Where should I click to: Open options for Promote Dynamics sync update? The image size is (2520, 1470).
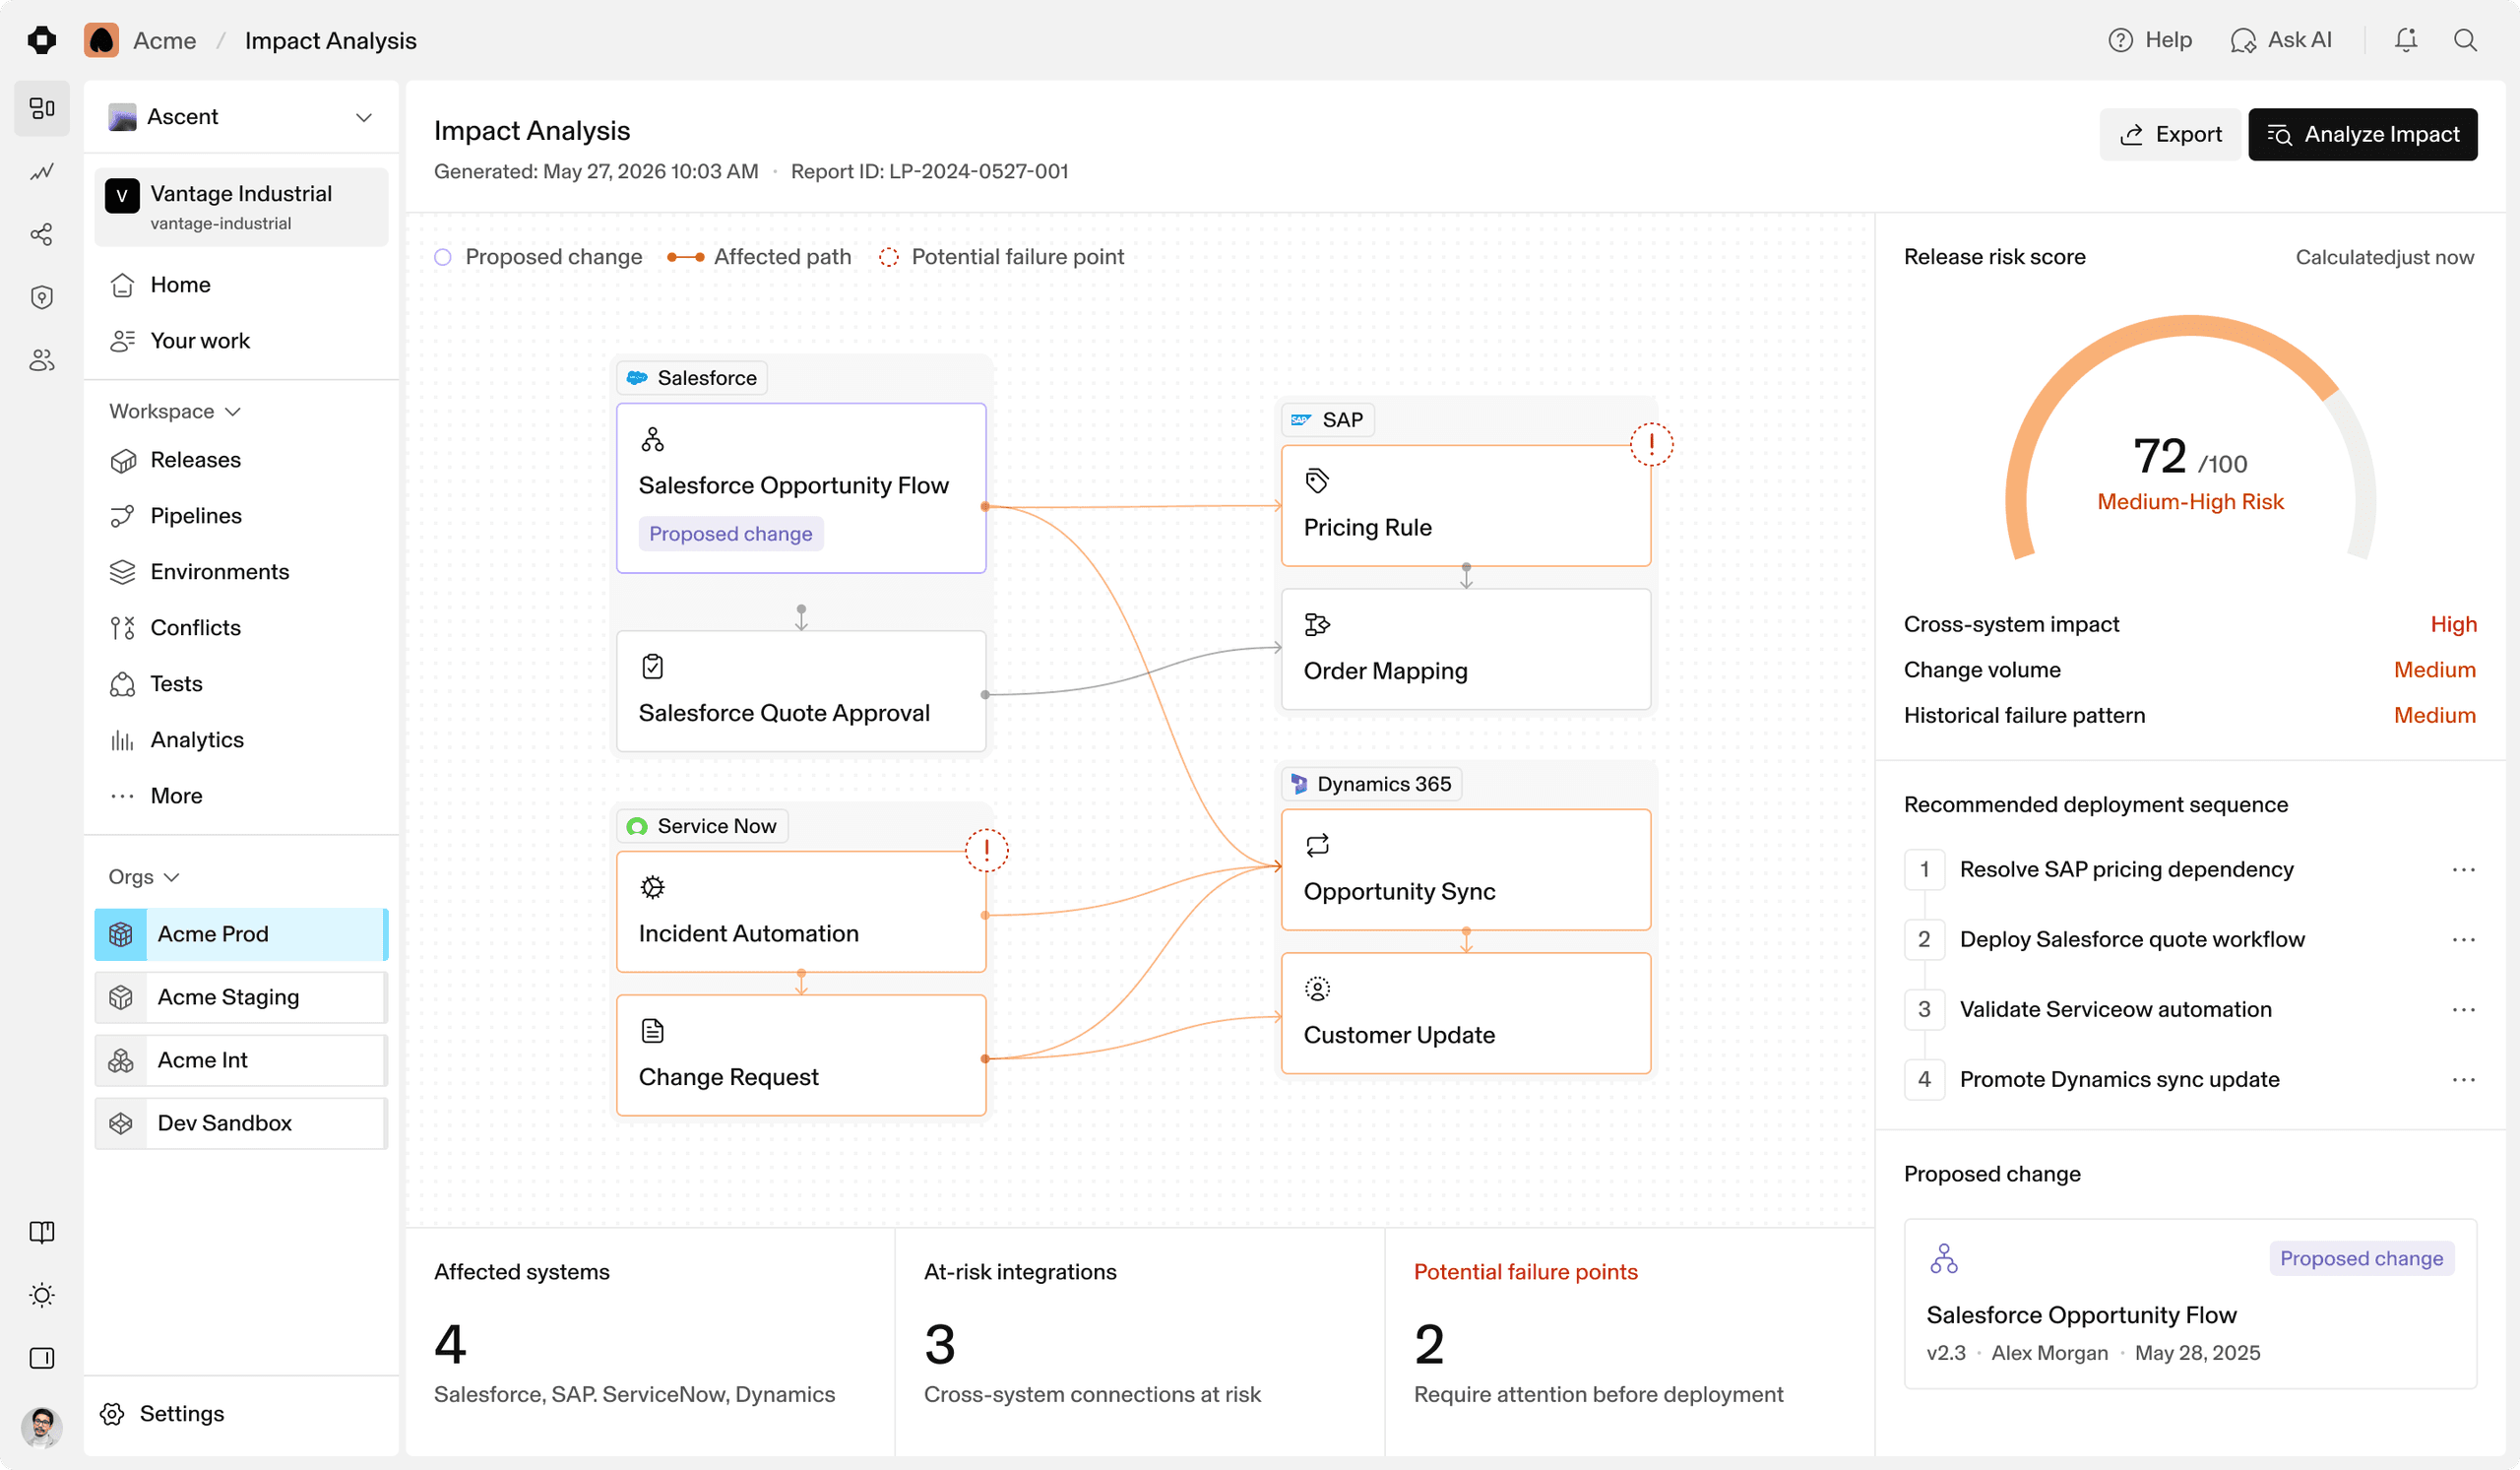click(x=2463, y=1080)
